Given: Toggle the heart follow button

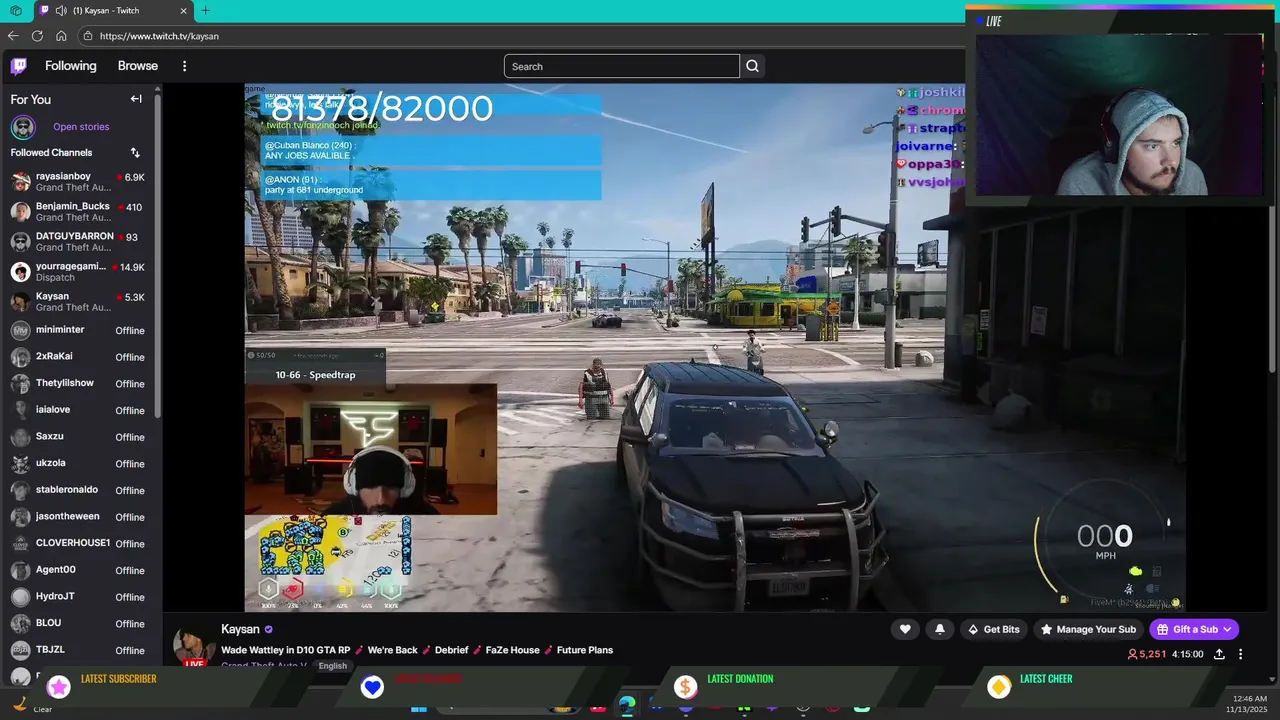Looking at the screenshot, I should tap(905, 629).
